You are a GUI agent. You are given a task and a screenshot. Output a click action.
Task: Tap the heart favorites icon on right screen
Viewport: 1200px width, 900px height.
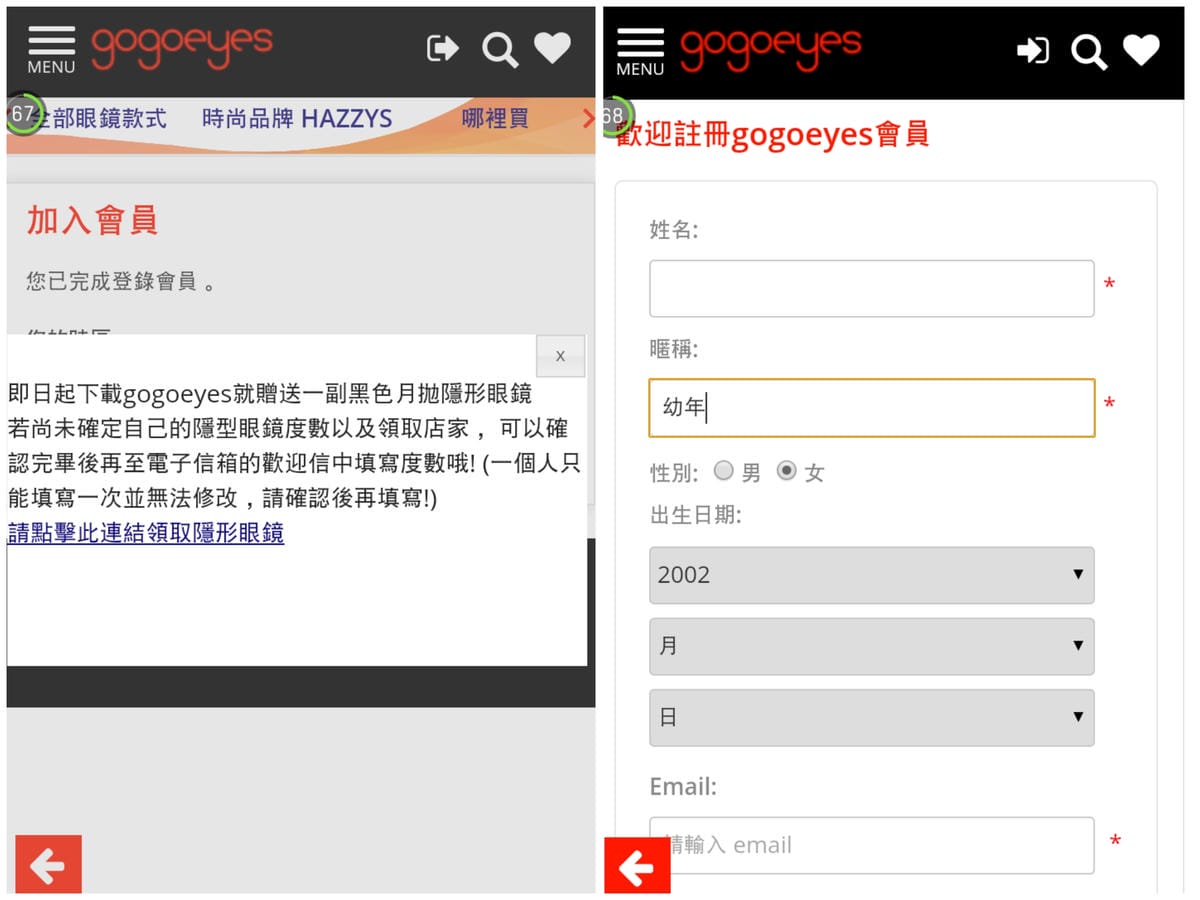pyautogui.click(x=1141, y=50)
